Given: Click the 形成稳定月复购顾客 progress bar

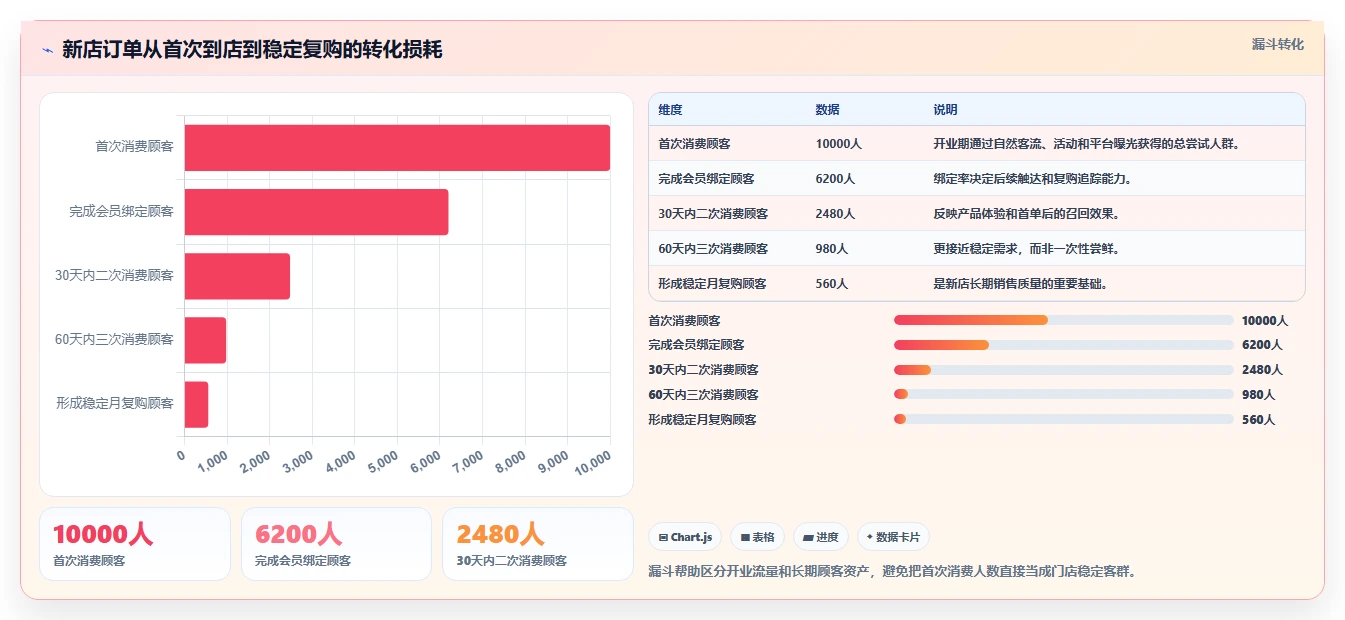Looking at the screenshot, I should 1064,419.
